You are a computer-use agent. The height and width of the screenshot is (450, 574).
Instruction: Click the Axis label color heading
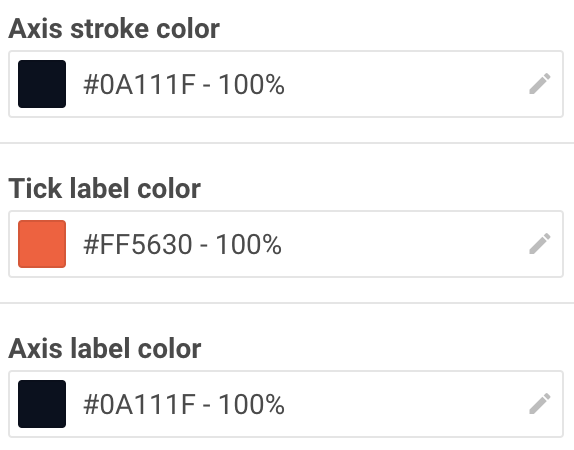(105, 349)
